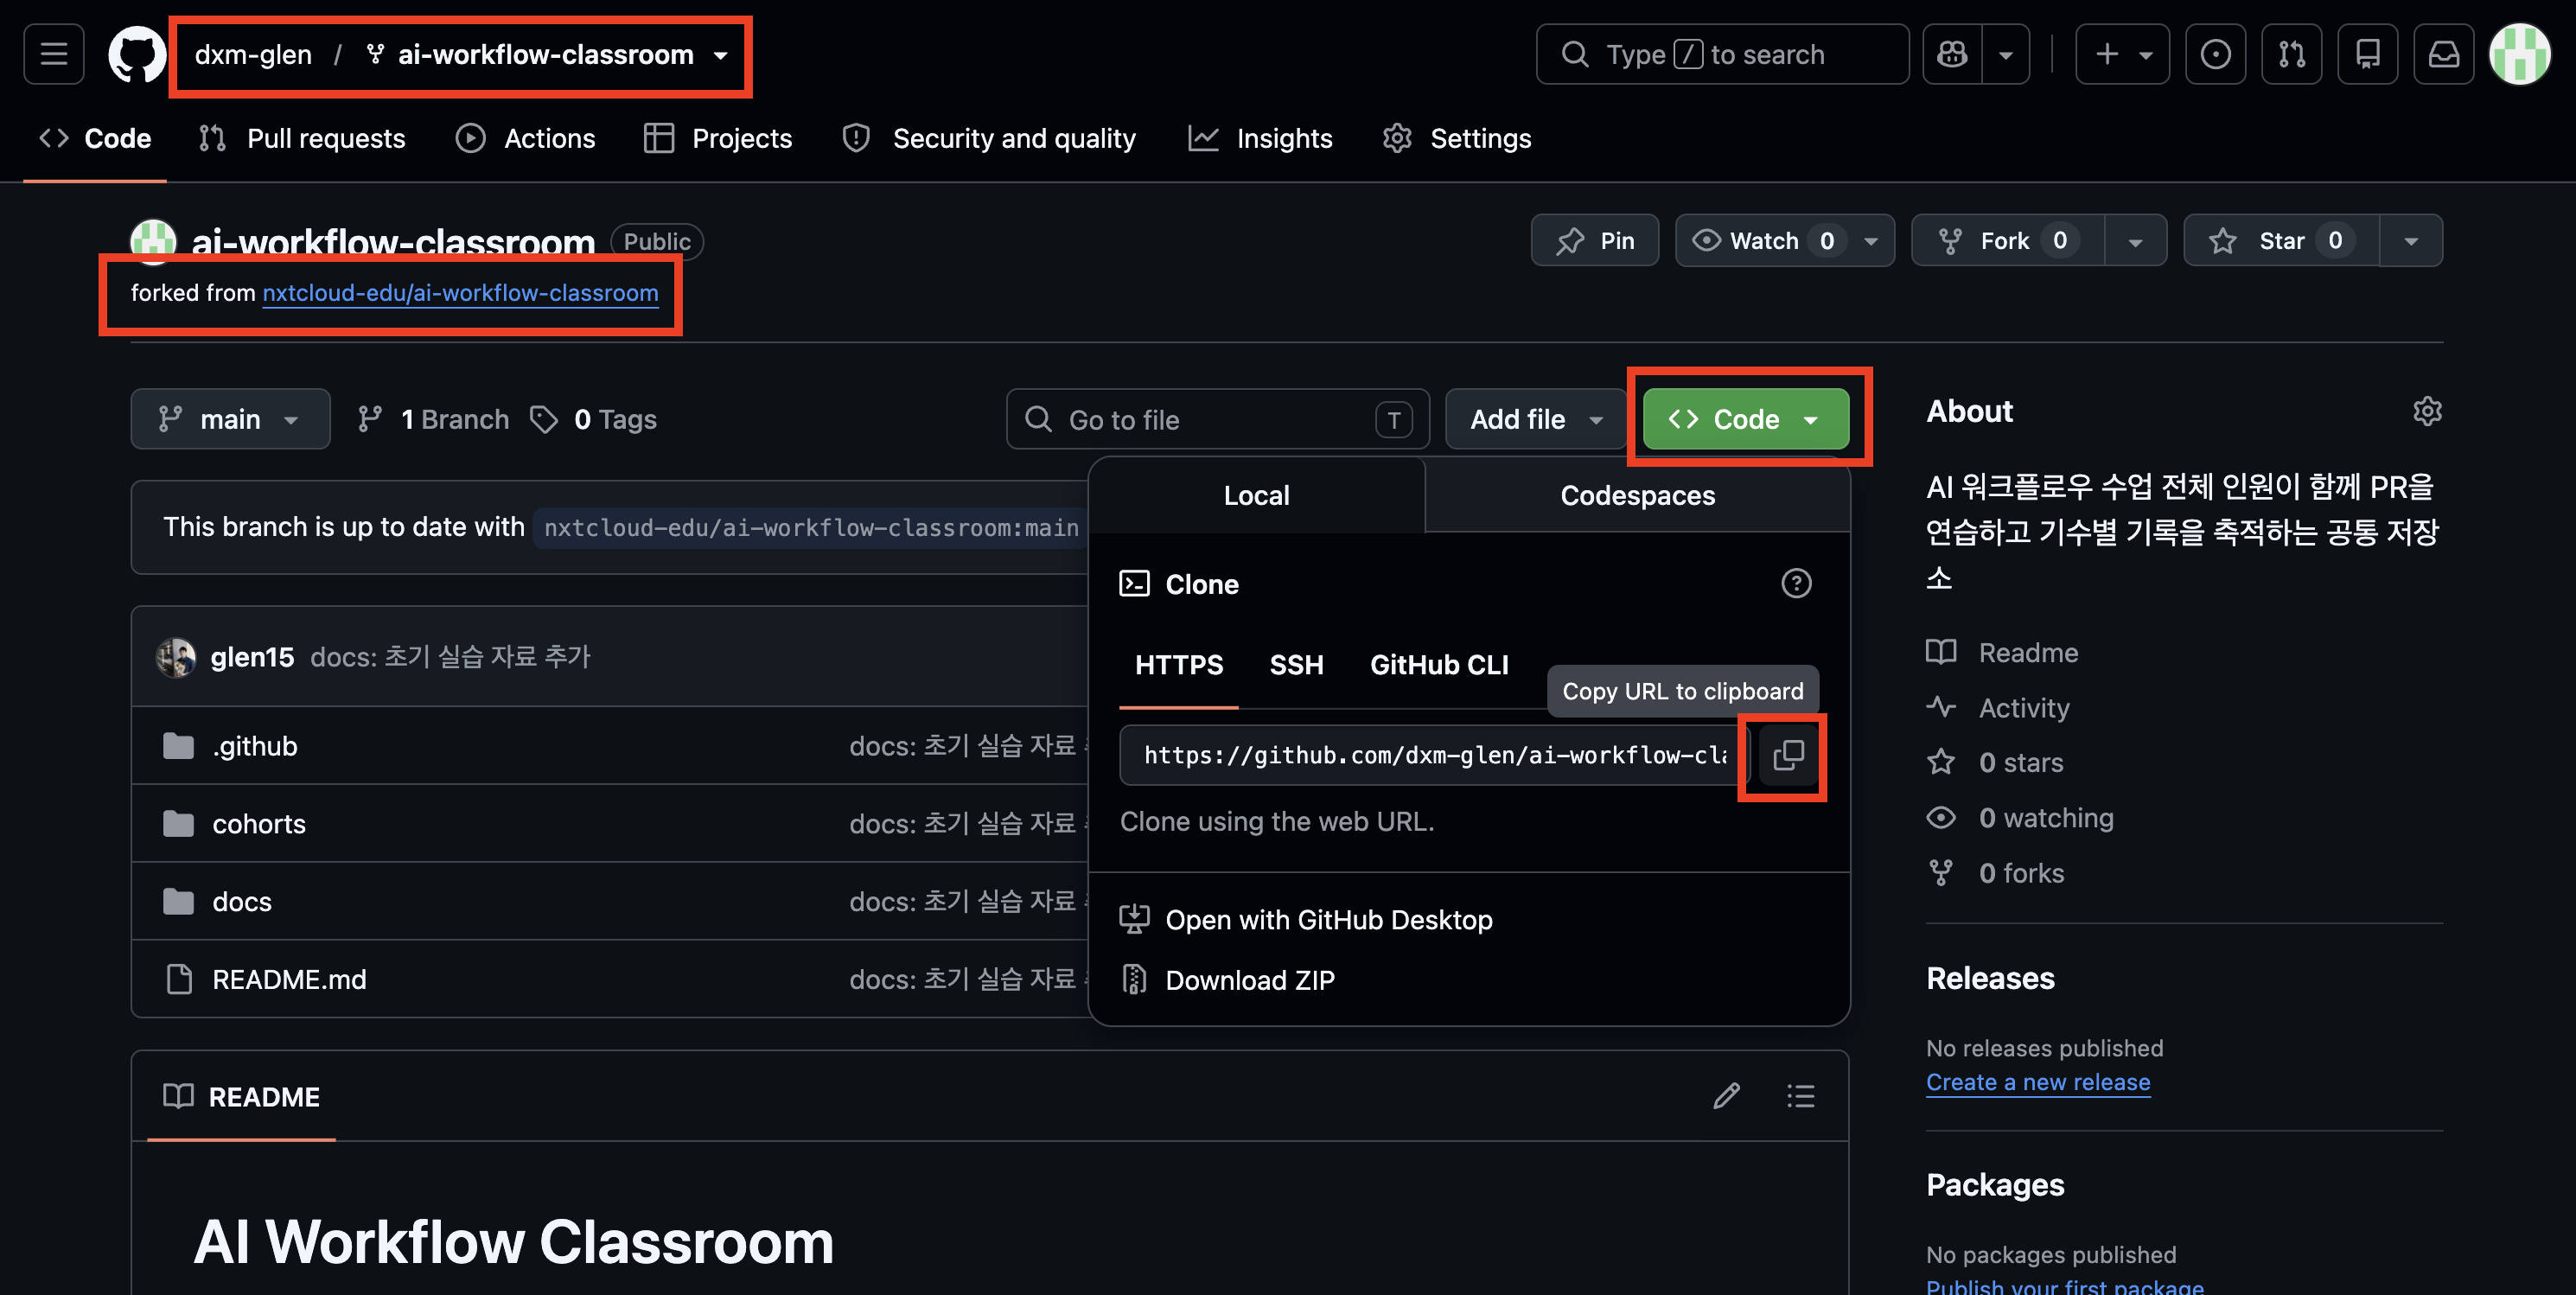Open the glen15 commit message link
The image size is (2576, 1295).
[x=450, y=657]
